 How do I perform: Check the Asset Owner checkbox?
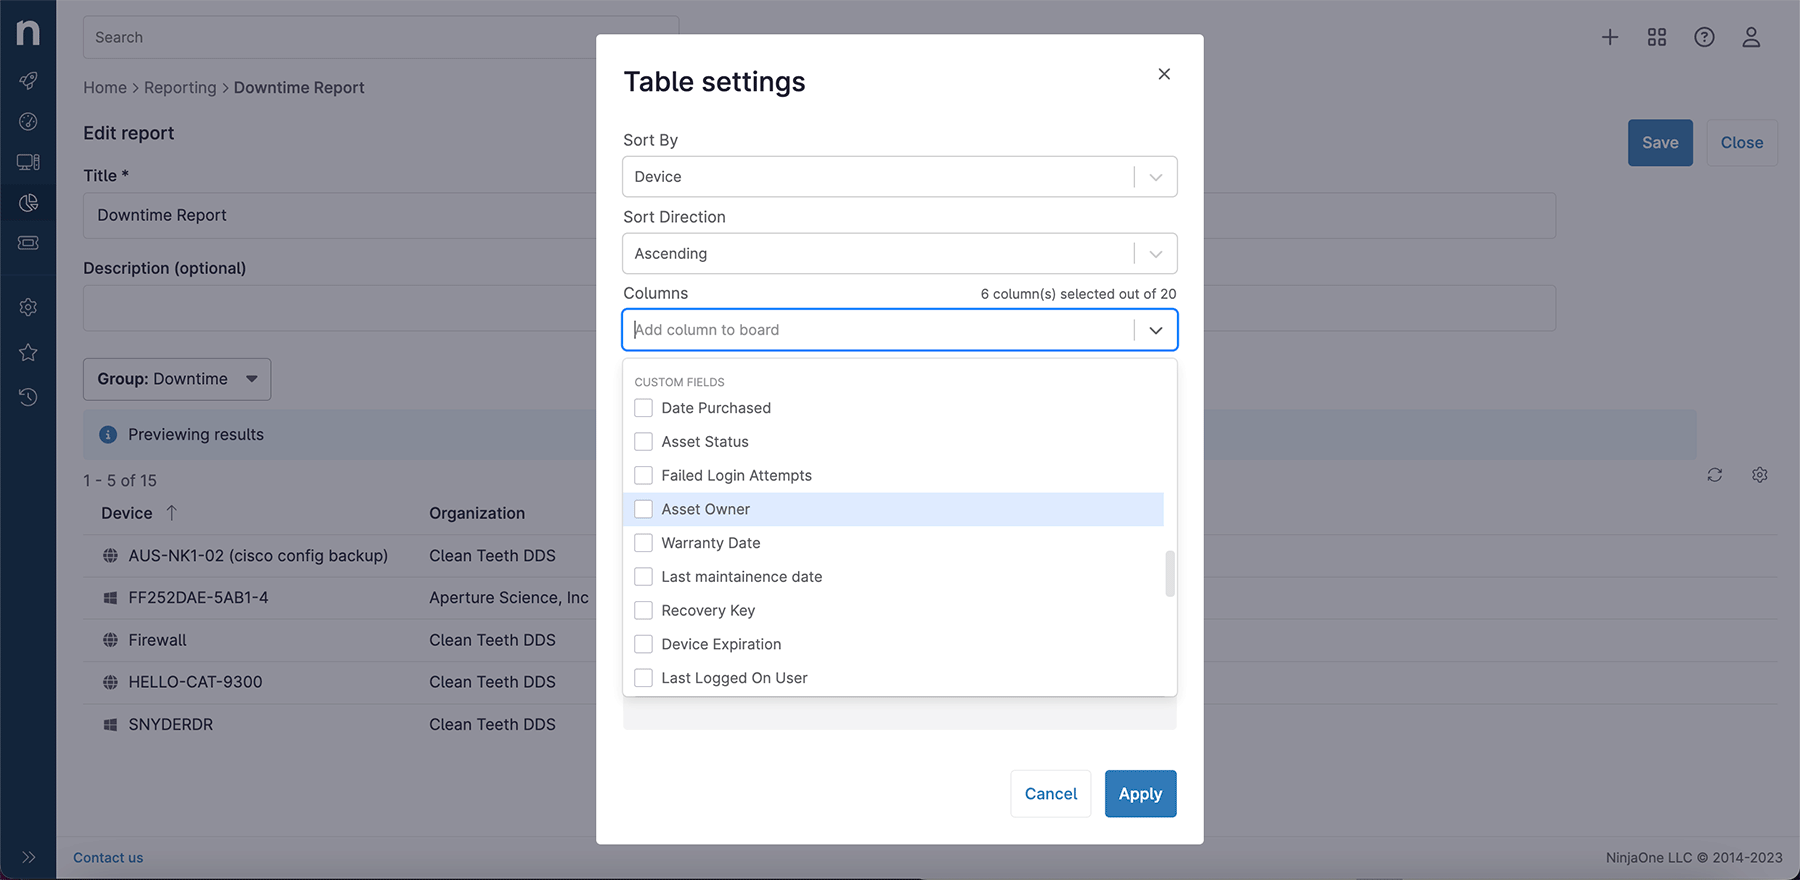click(644, 509)
